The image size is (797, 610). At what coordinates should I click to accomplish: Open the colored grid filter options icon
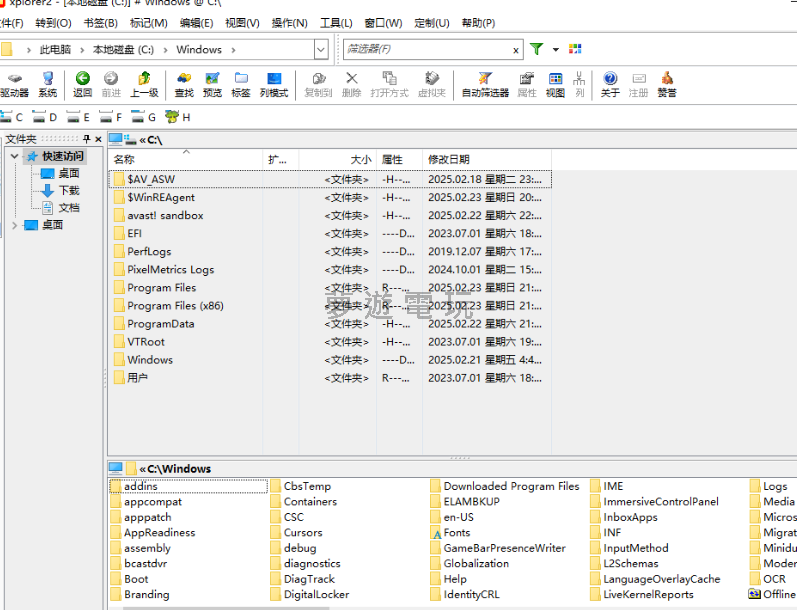pyautogui.click(x=574, y=49)
